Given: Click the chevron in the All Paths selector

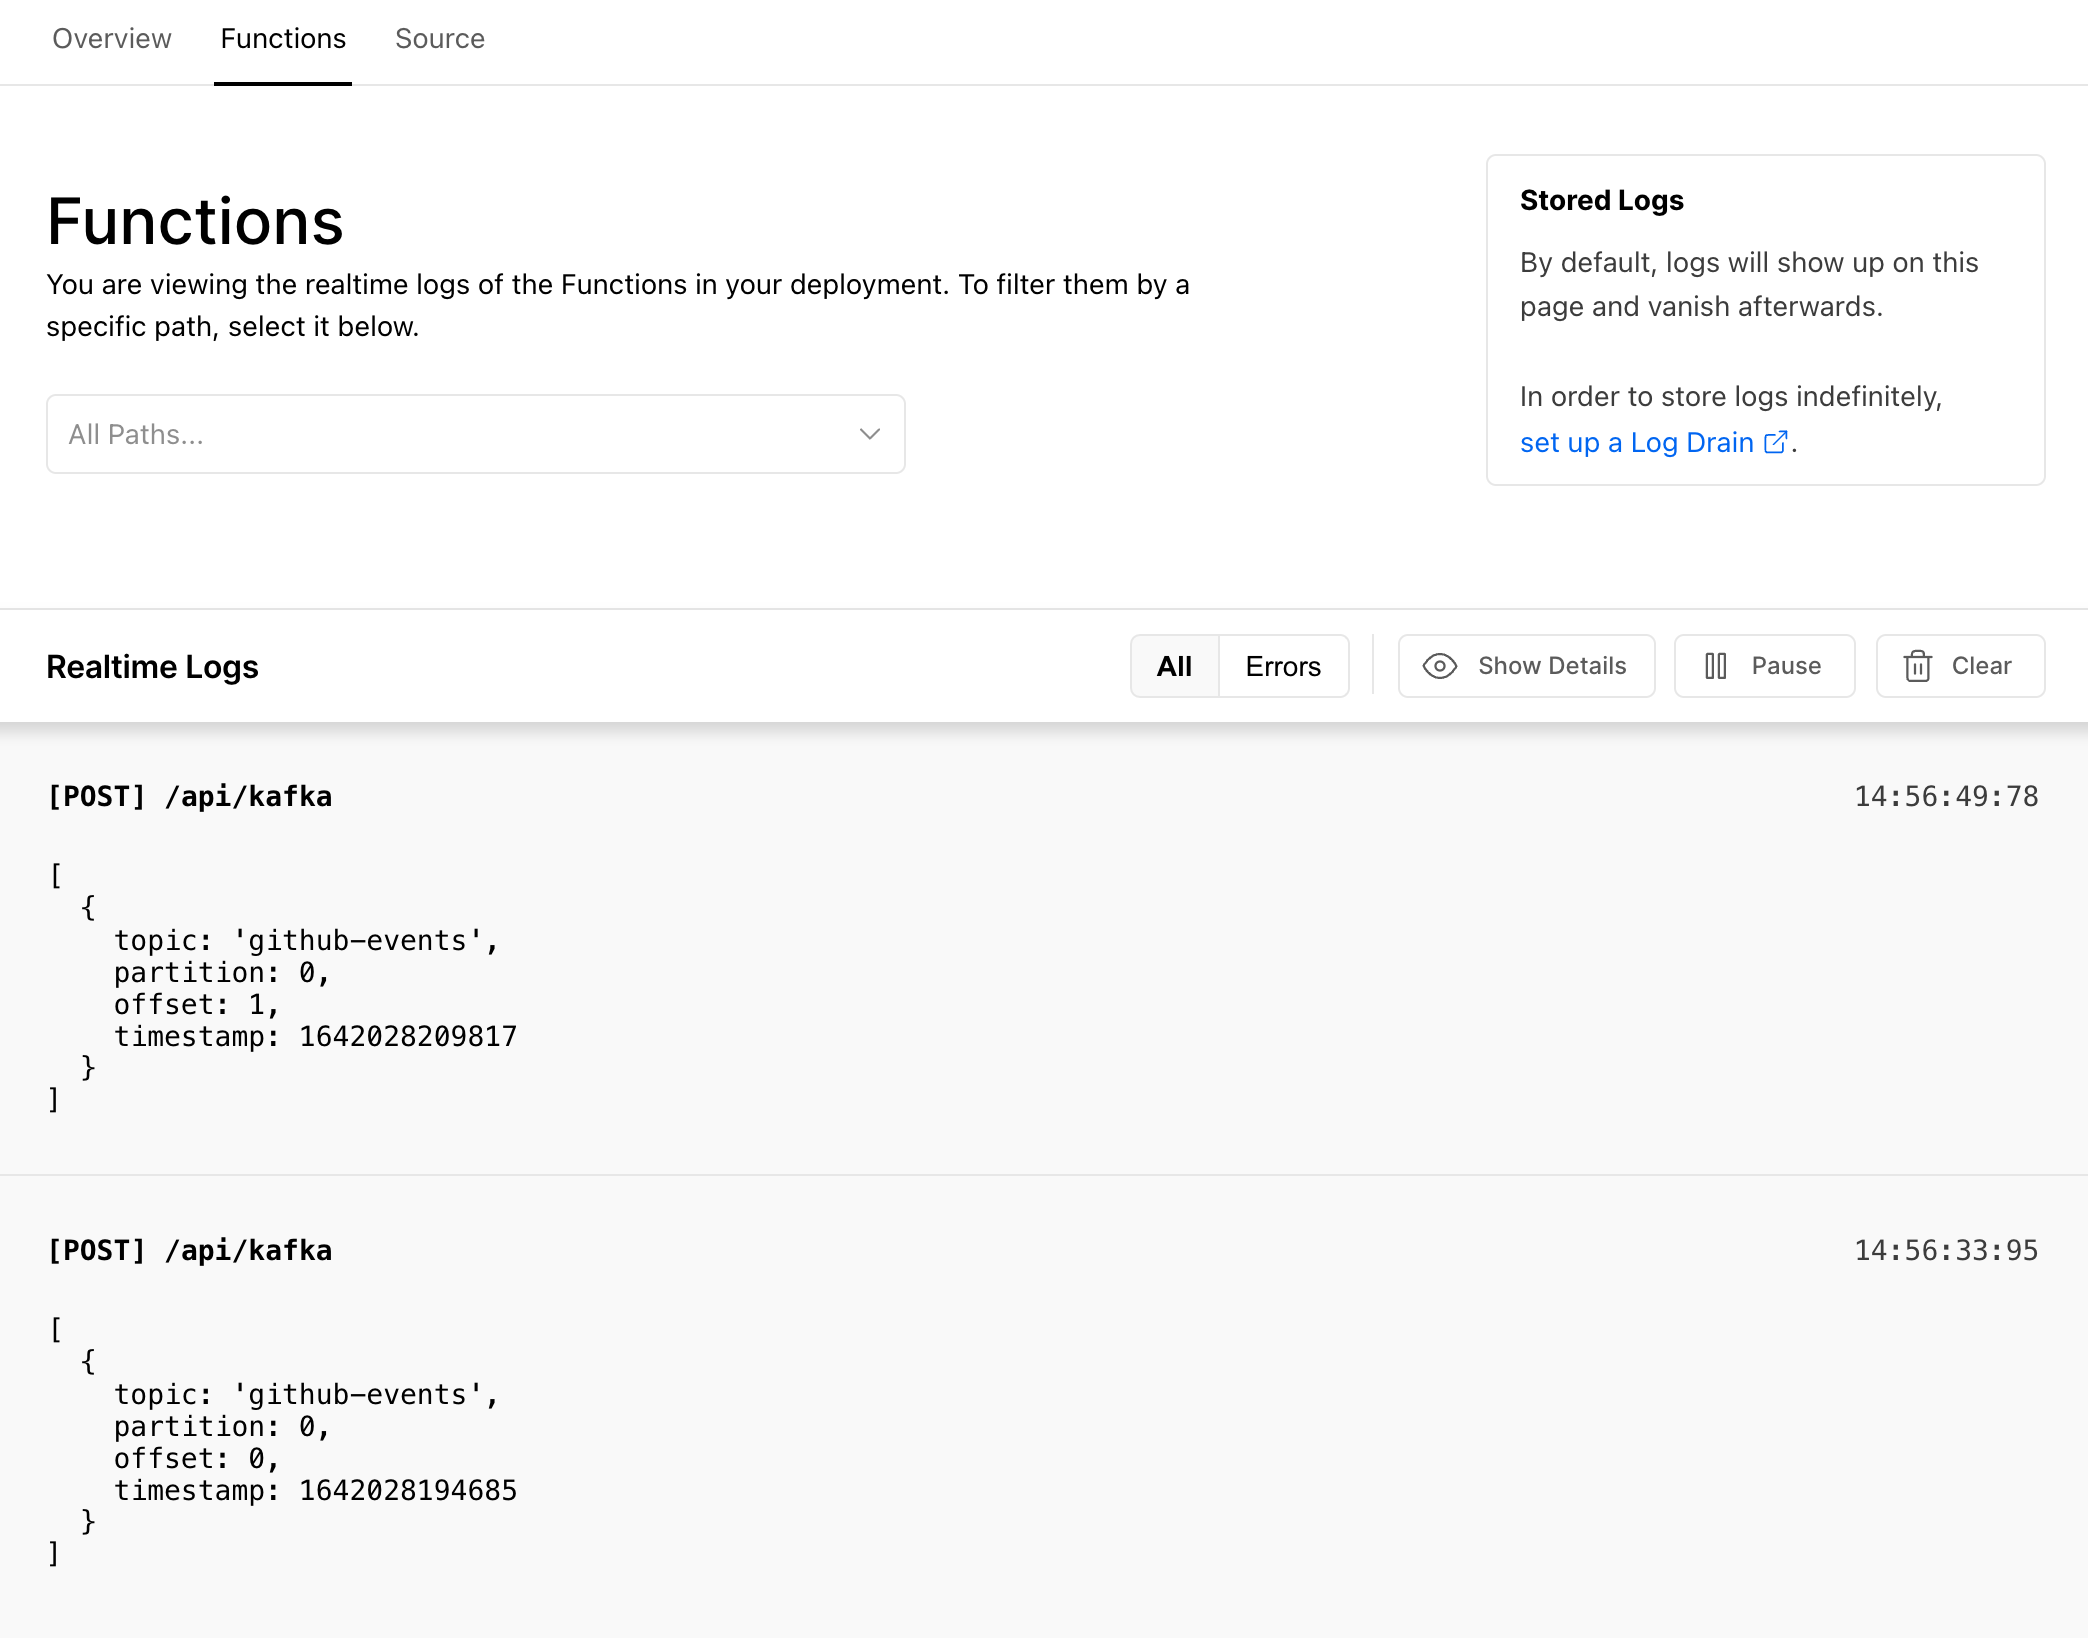Looking at the screenshot, I should click(x=868, y=433).
